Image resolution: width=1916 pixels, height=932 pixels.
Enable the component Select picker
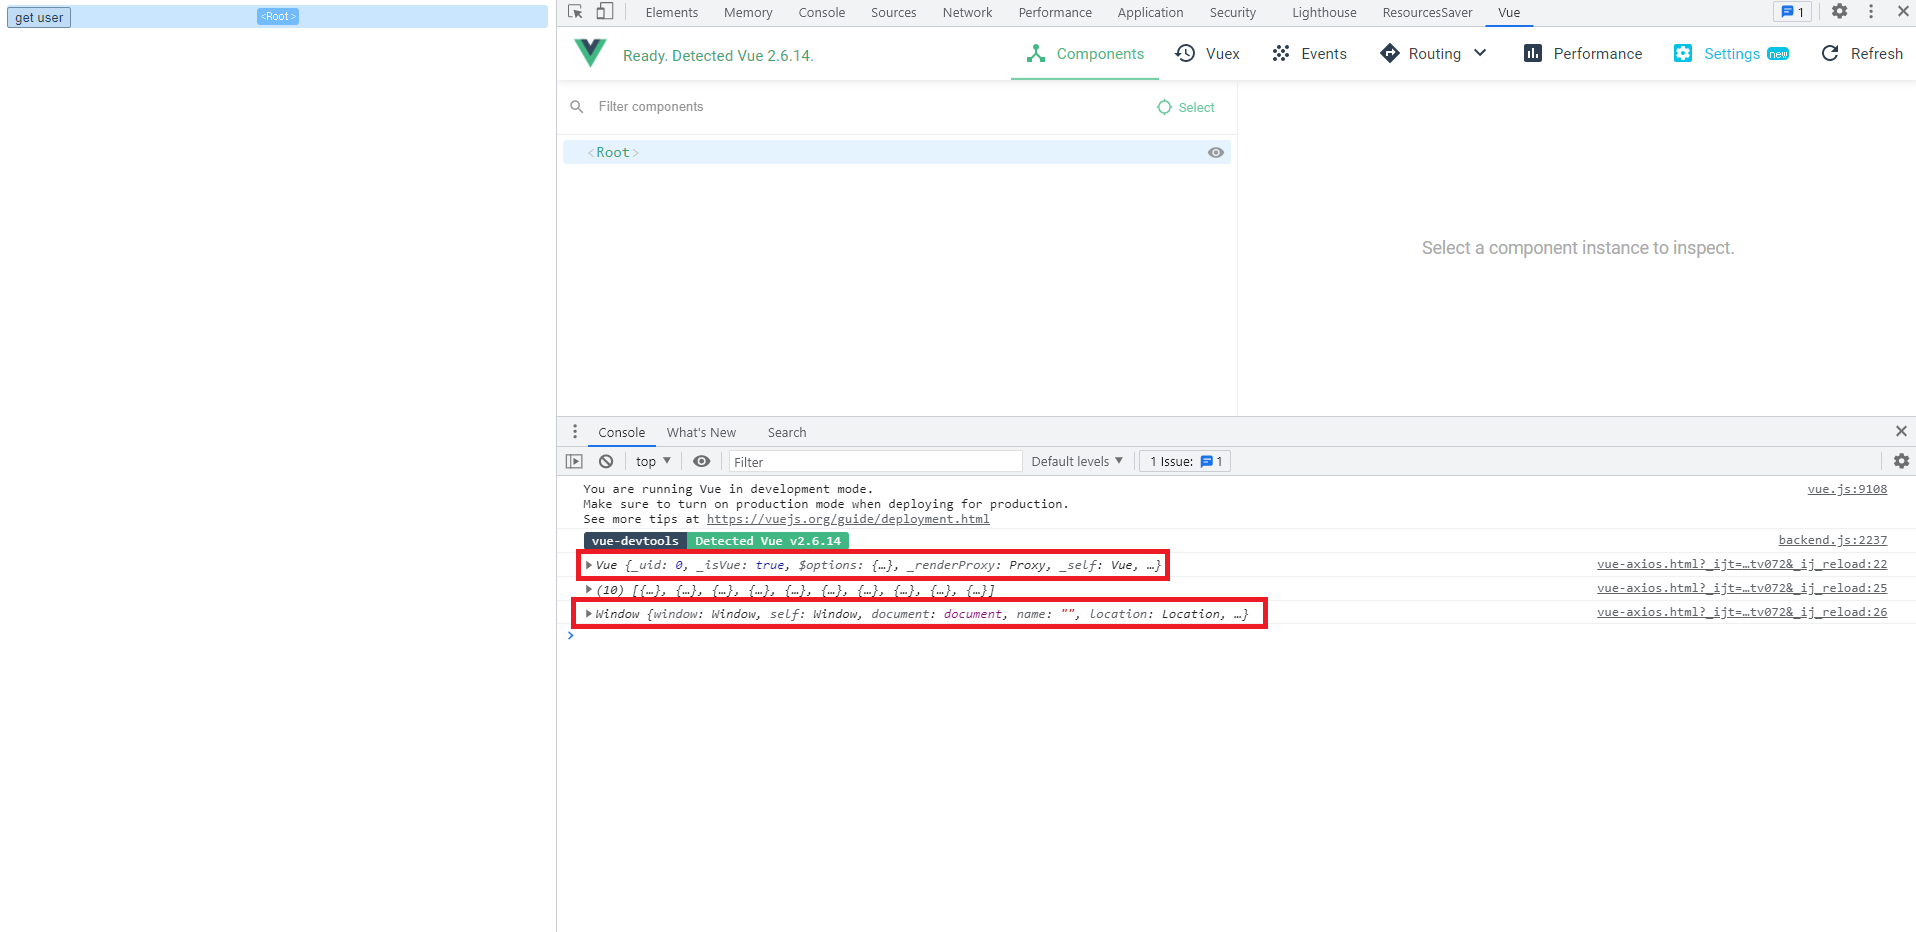pos(1186,107)
